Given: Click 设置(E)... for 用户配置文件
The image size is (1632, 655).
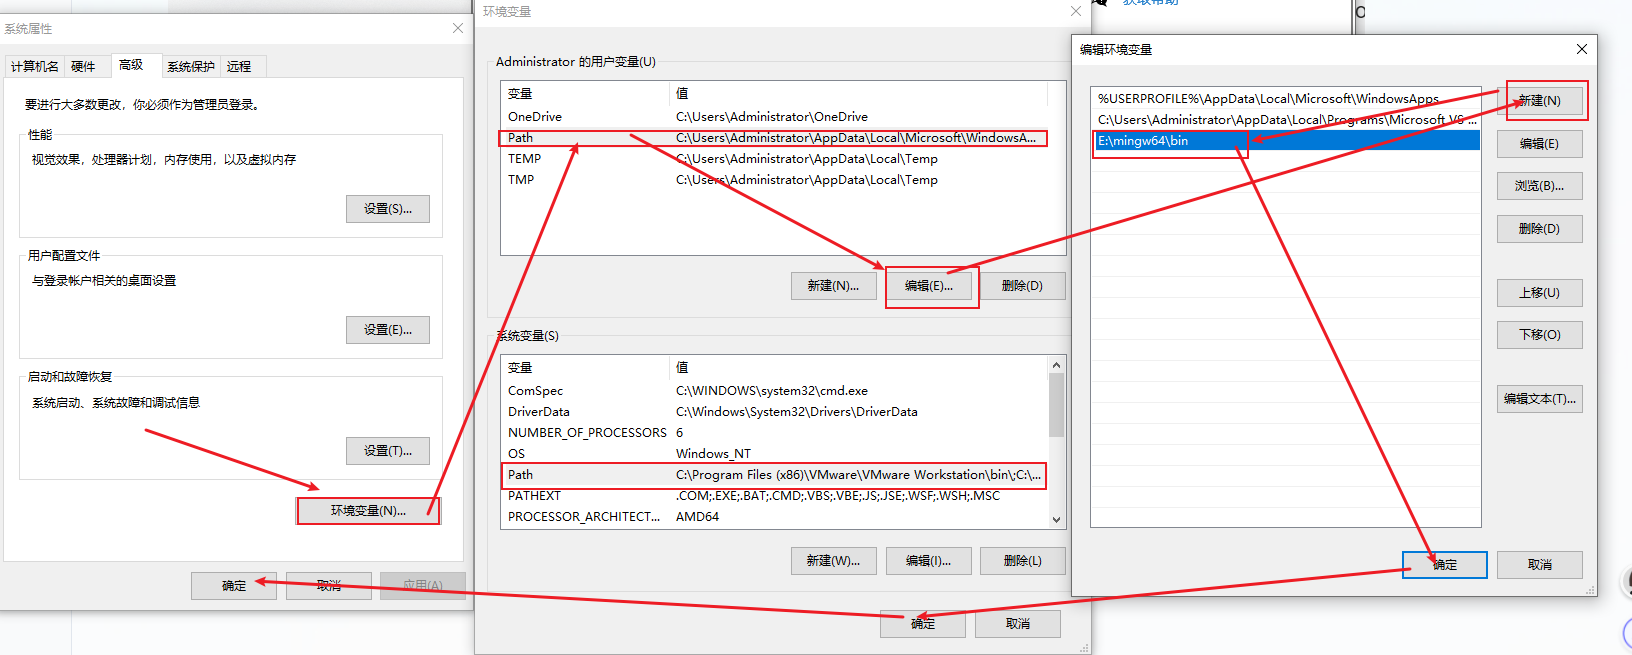Looking at the screenshot, I should click(388, 330).
